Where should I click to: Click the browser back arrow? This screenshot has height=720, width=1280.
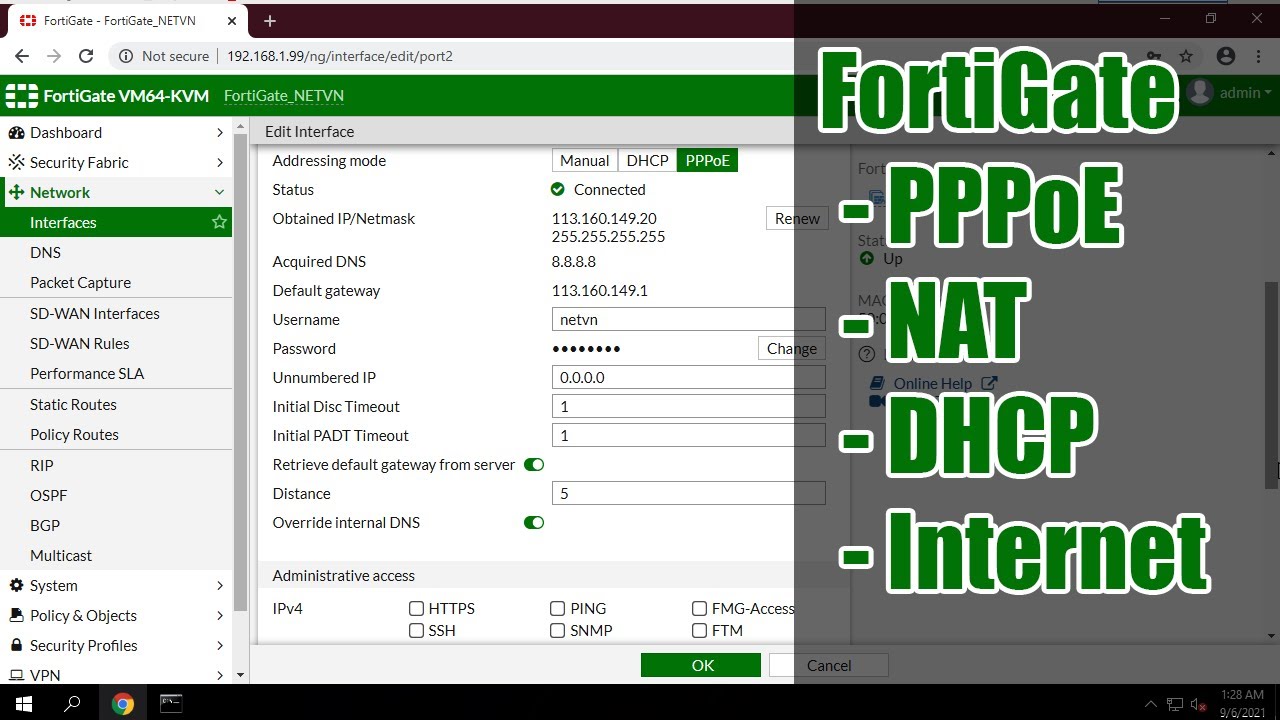click(22, 56)
